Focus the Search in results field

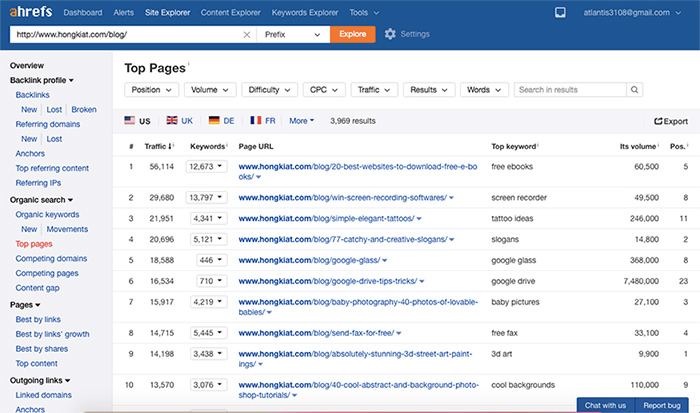[x=570, y=90]
